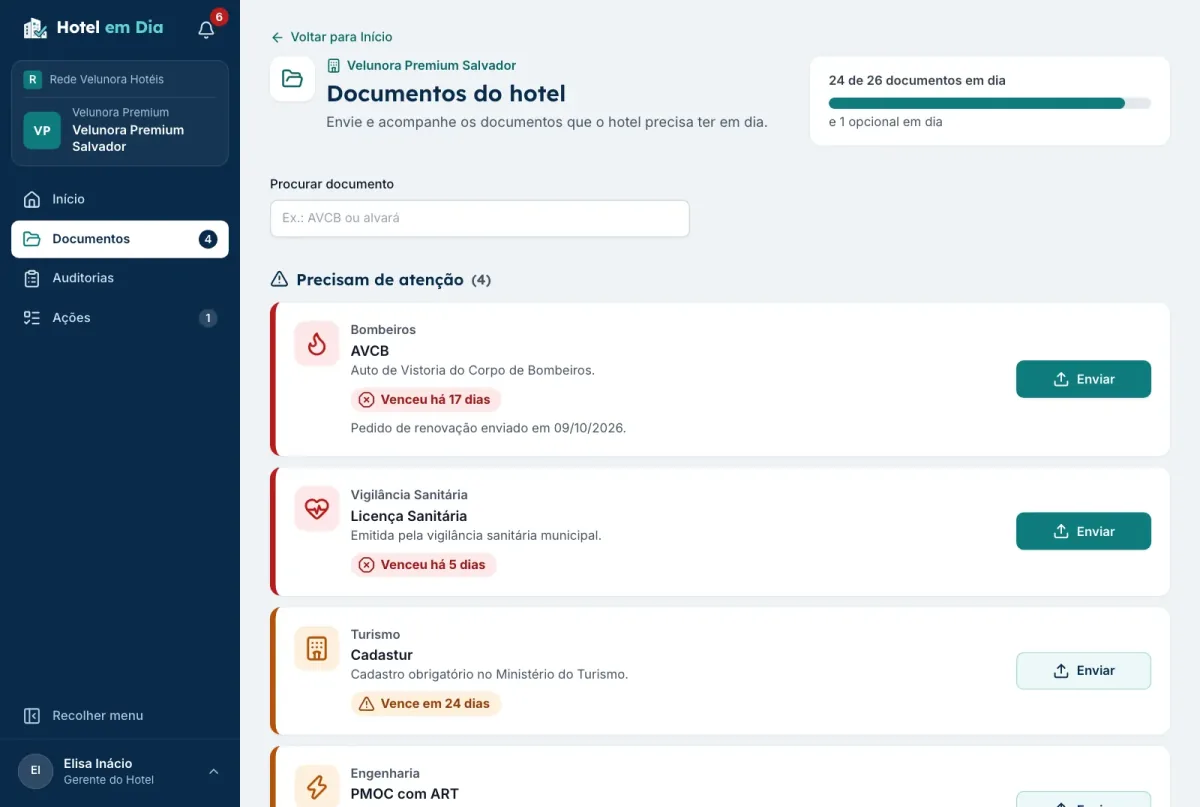Click the Licença Sanitária document title
Image resolution: width=1200 pixels, height=807 pixels.
(x=409, y=516)
